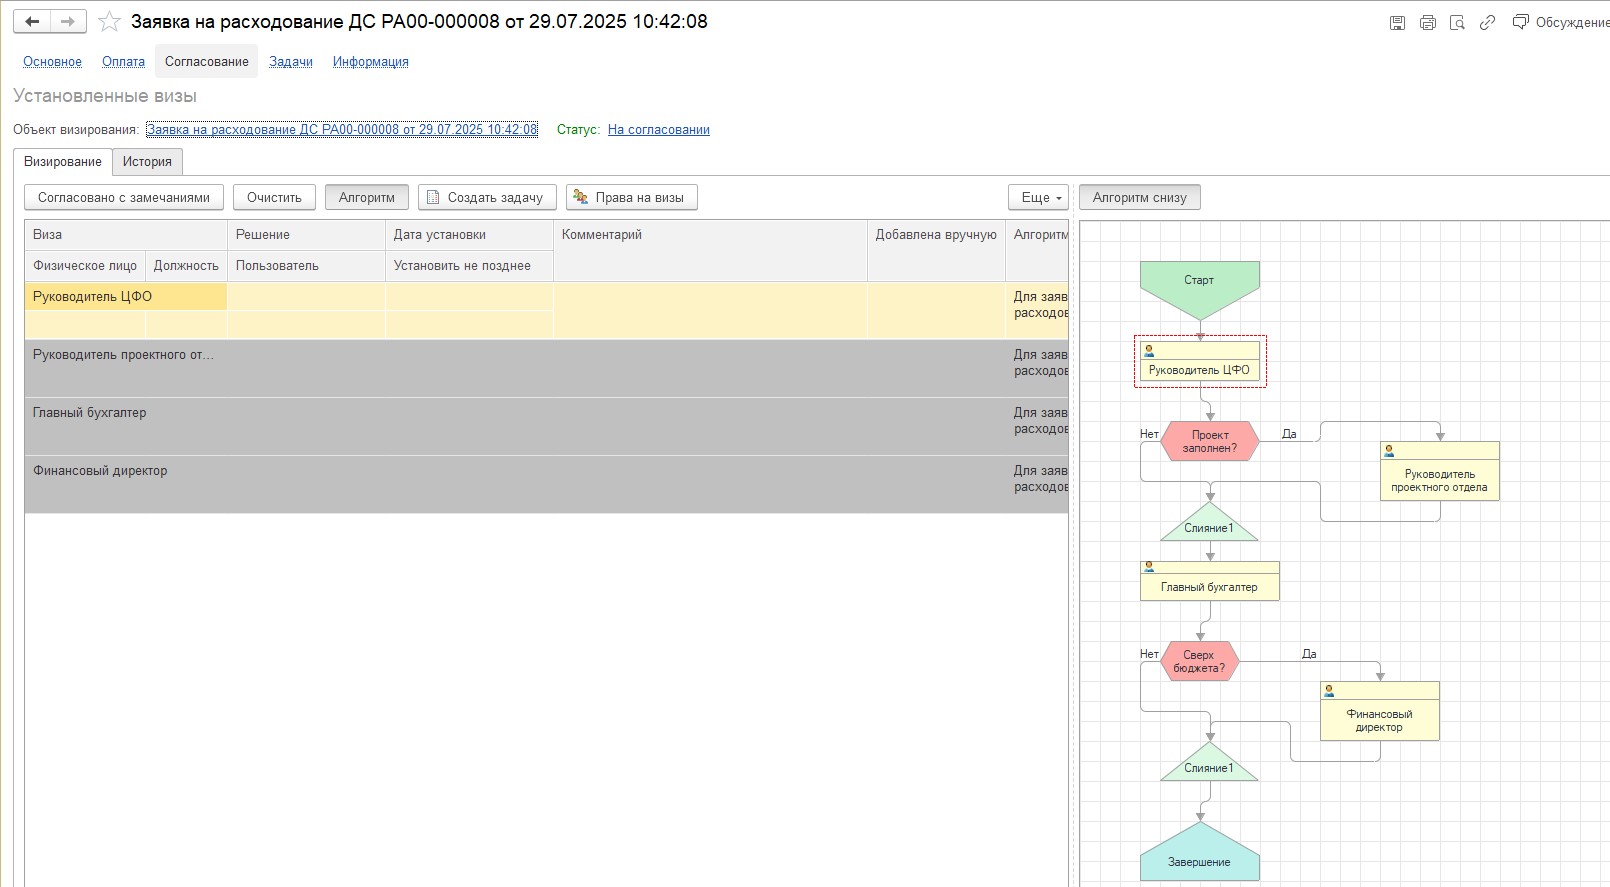
Task: Click the chain link icon
Action: [1487, 23]
